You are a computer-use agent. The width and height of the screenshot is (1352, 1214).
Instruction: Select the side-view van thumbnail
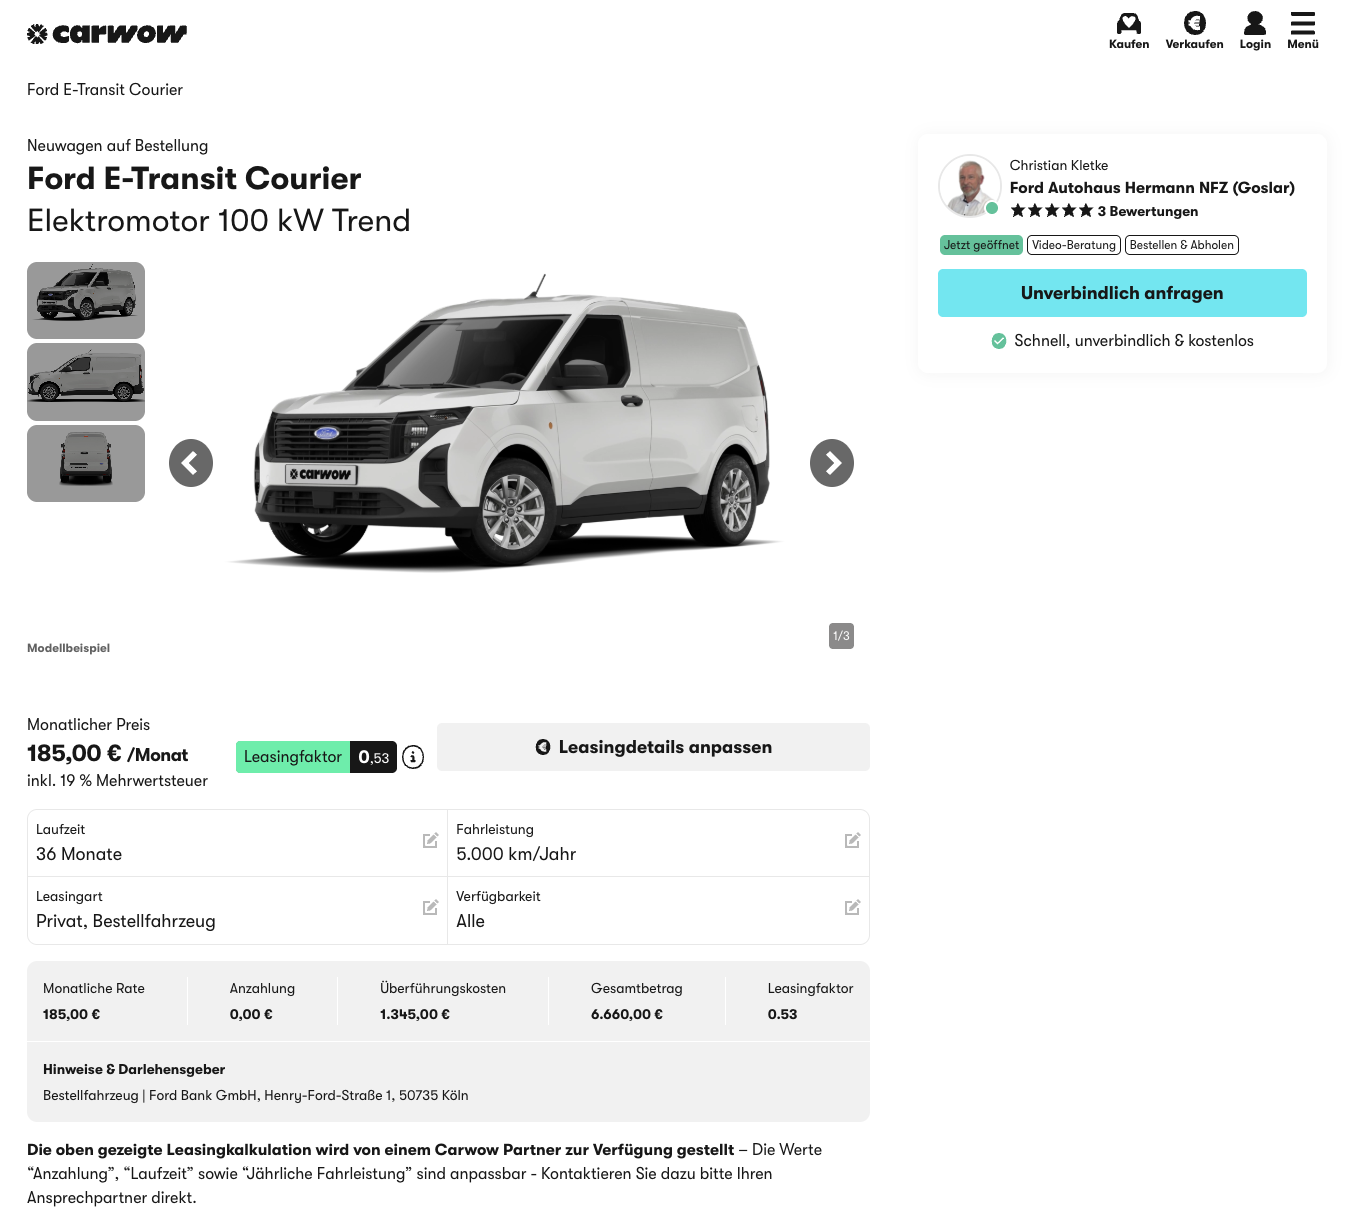click(x=86, y=382)
